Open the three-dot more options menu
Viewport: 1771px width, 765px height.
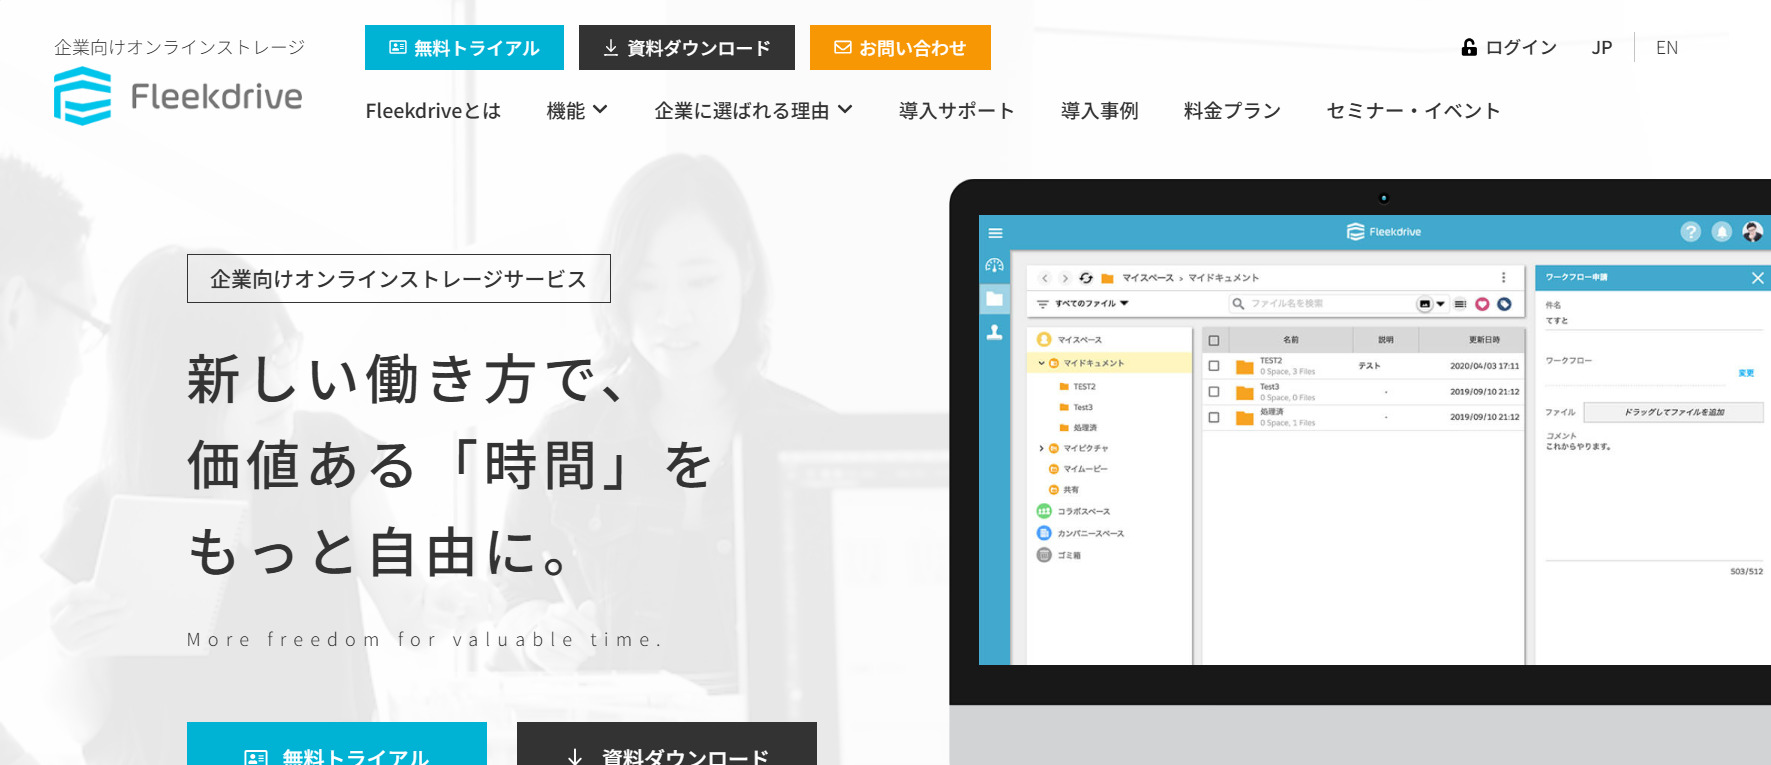click(1503, 278)
